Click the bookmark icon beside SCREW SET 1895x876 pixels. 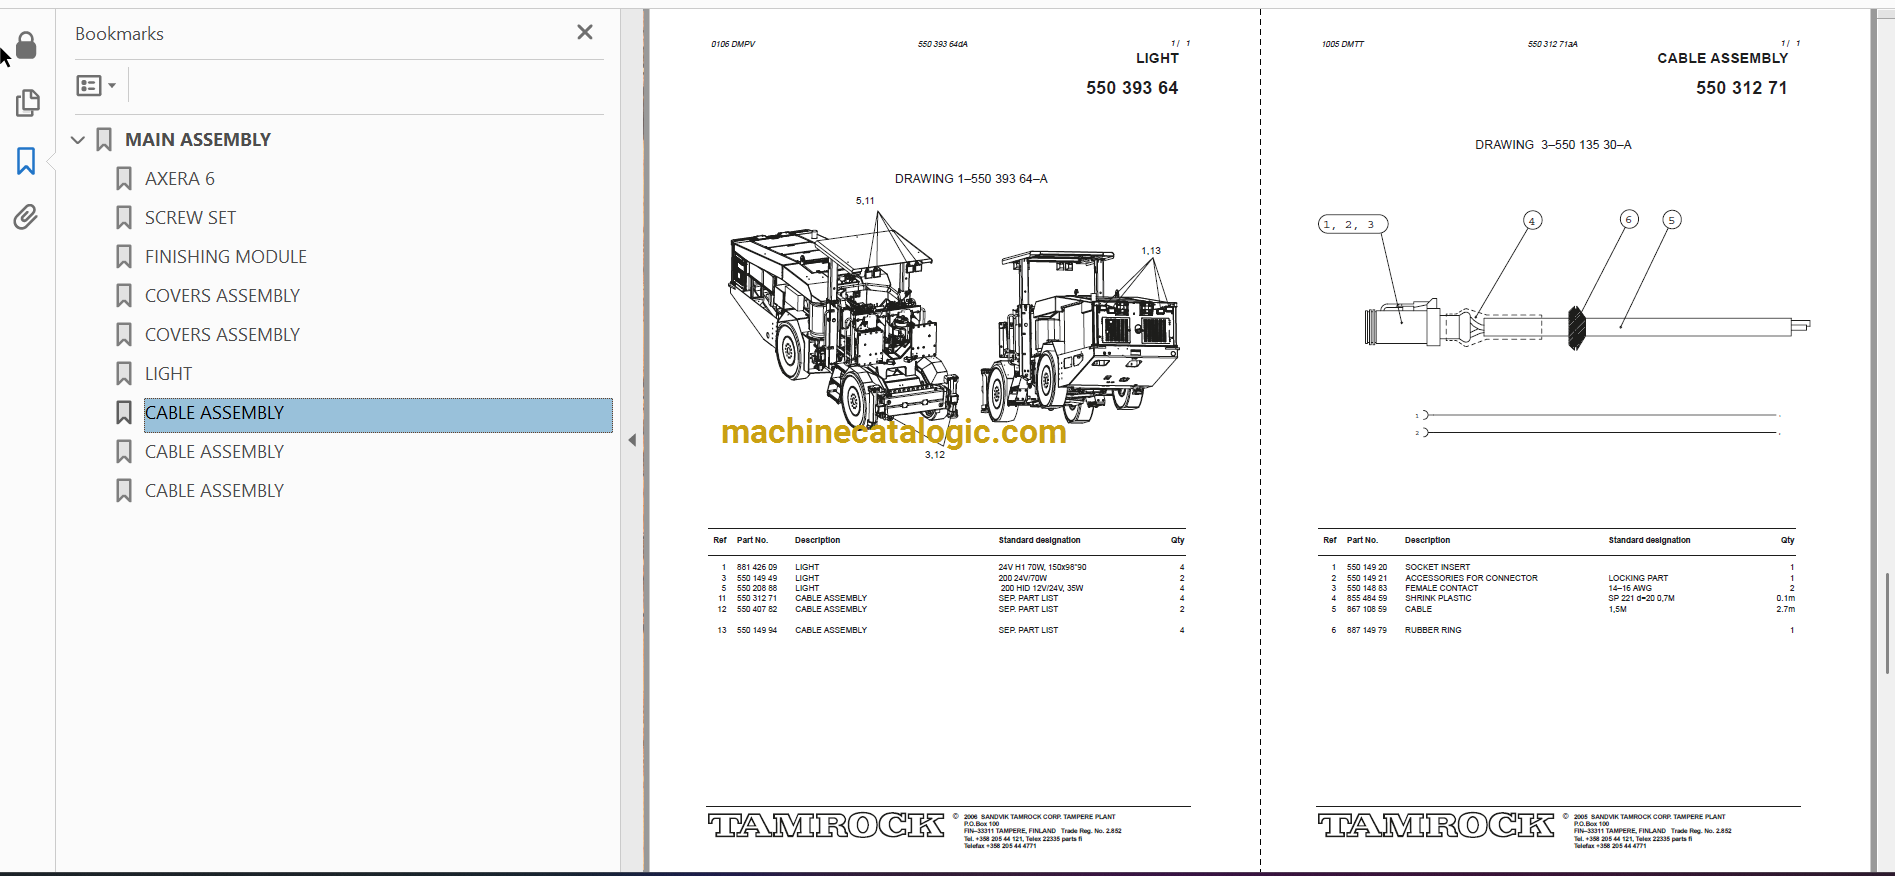coord(124,218)
